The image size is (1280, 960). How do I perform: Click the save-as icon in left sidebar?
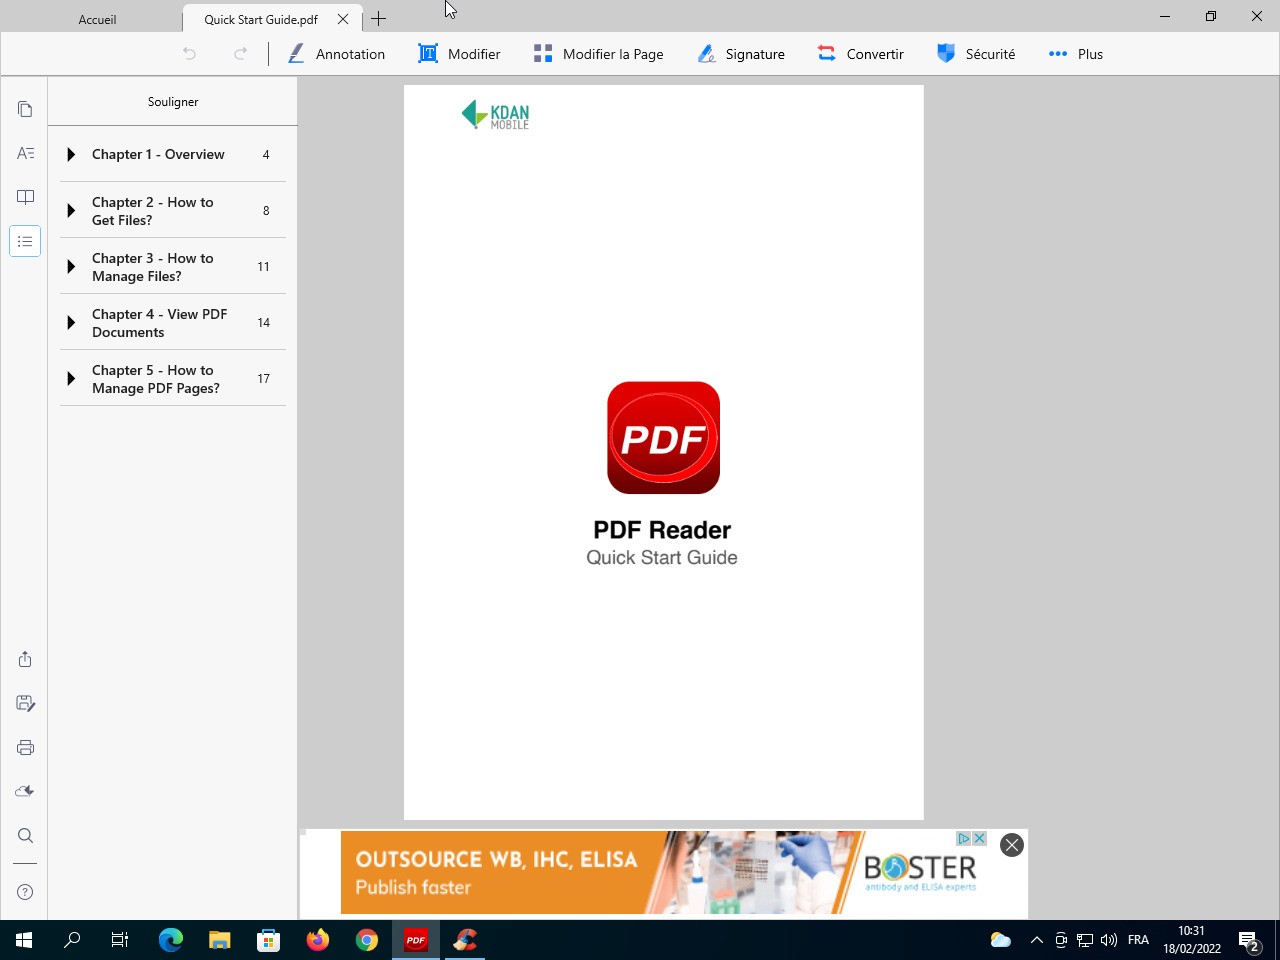pyautogui.click(x=25, y=703)
